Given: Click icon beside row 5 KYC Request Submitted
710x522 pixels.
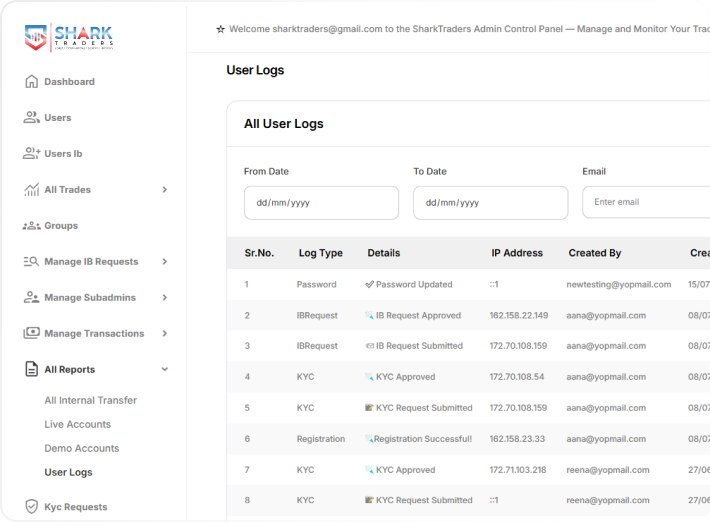Looking at the screenshot, I should click(369, 407).
